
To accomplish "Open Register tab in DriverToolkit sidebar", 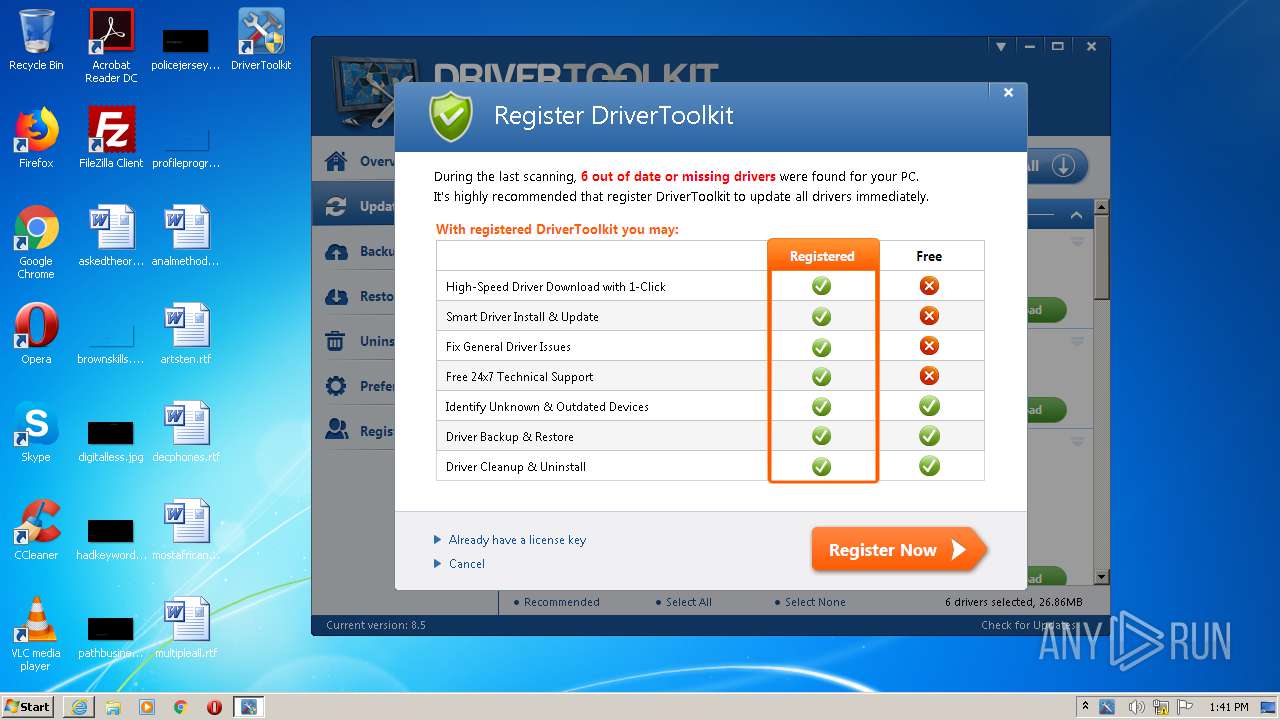I will click(354, 431).
